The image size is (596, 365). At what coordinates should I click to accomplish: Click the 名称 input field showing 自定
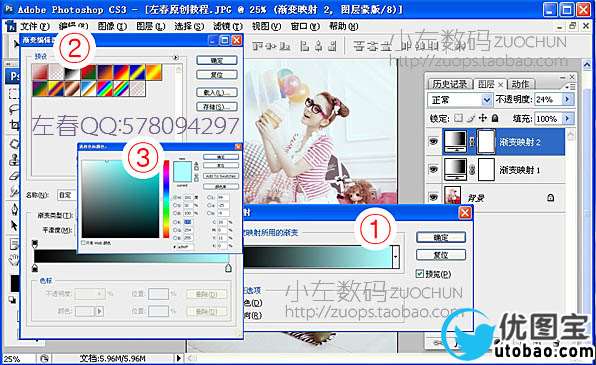(x=67, y=195)
